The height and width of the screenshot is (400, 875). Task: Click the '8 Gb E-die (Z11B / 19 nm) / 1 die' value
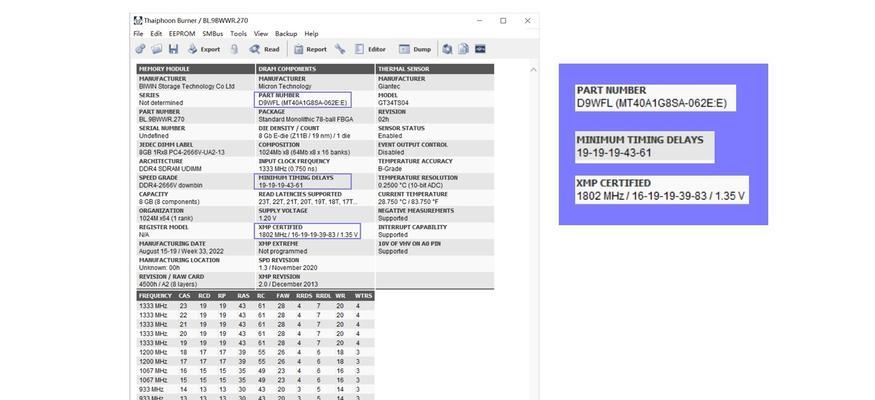coord(304,136)
